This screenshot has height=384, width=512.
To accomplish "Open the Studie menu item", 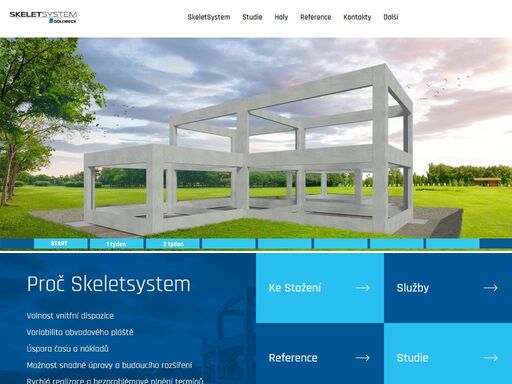I will 252,17.
